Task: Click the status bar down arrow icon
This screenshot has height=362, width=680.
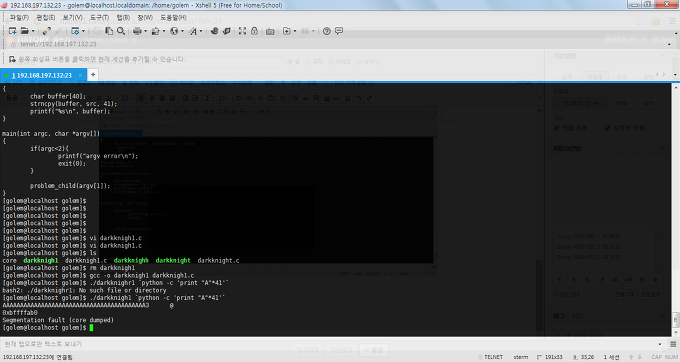Action: point(640,357)
